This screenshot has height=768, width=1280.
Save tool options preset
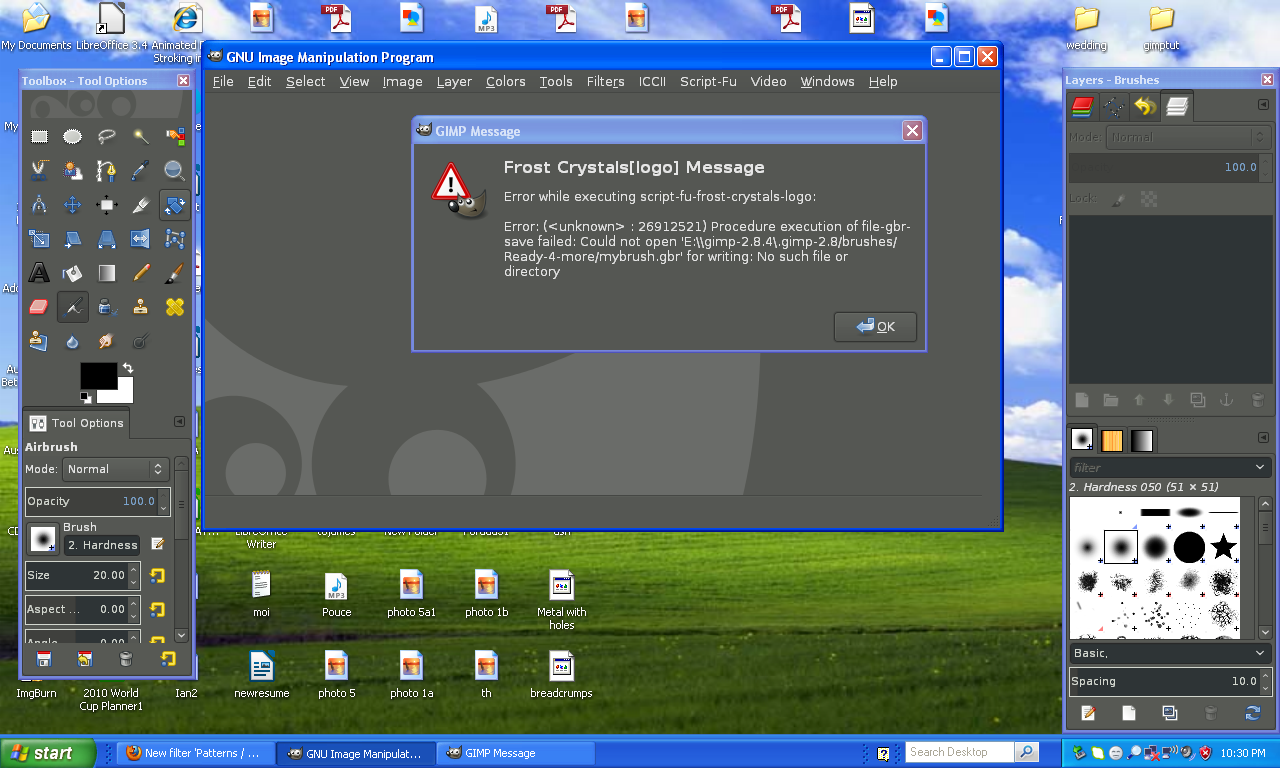[x=44, y=659]
